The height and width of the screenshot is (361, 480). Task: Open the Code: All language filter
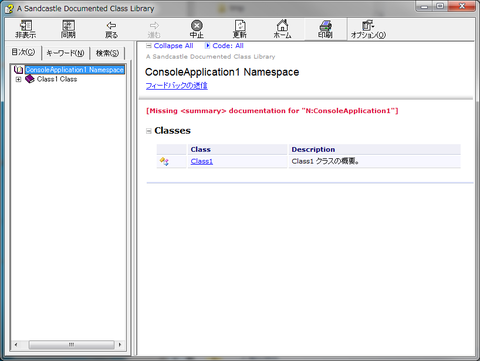[x=224, y=46]
